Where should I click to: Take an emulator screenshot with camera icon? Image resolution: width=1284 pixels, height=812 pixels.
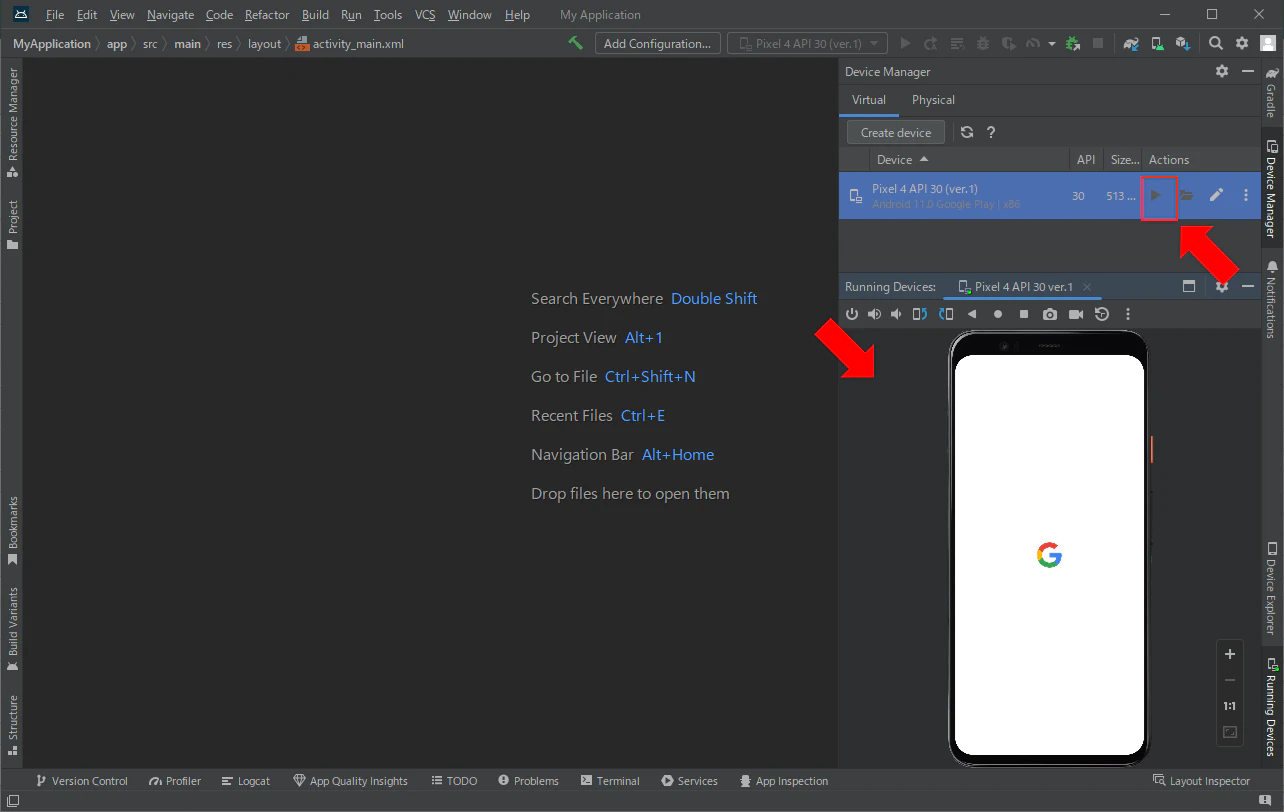pyautogui.click(x=1050, y=314)
